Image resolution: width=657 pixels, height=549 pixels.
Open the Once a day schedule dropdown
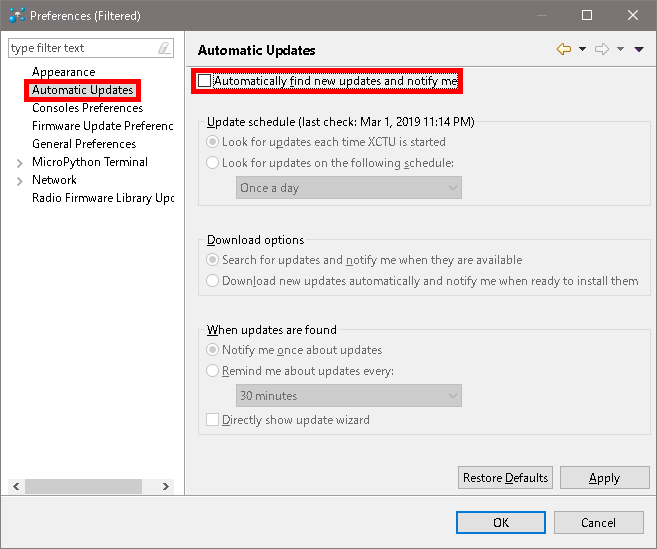tap(349, 188)
